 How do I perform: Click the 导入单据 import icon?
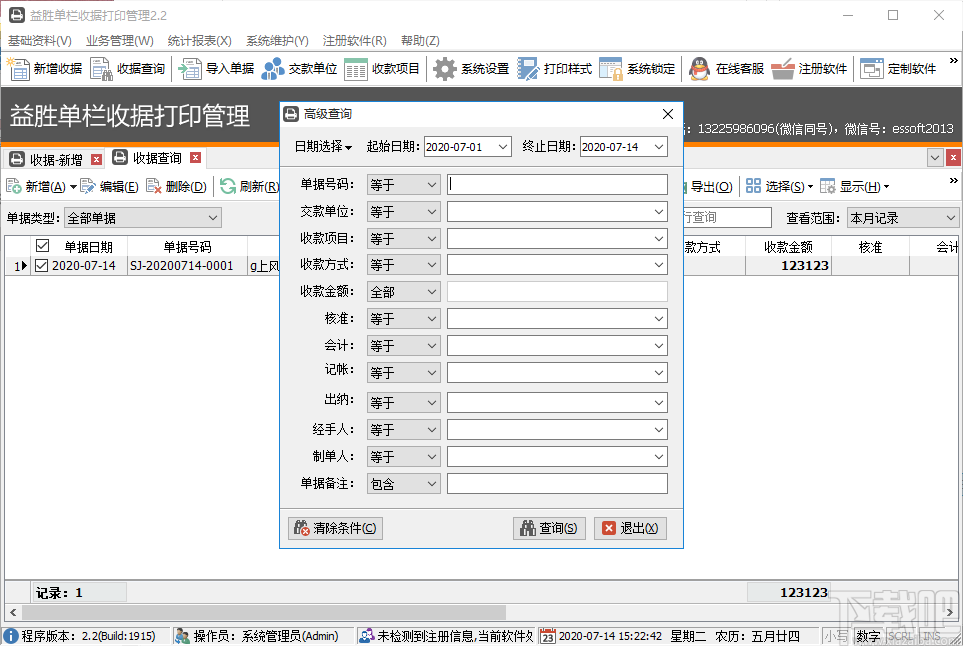click(x=215, y=68)
